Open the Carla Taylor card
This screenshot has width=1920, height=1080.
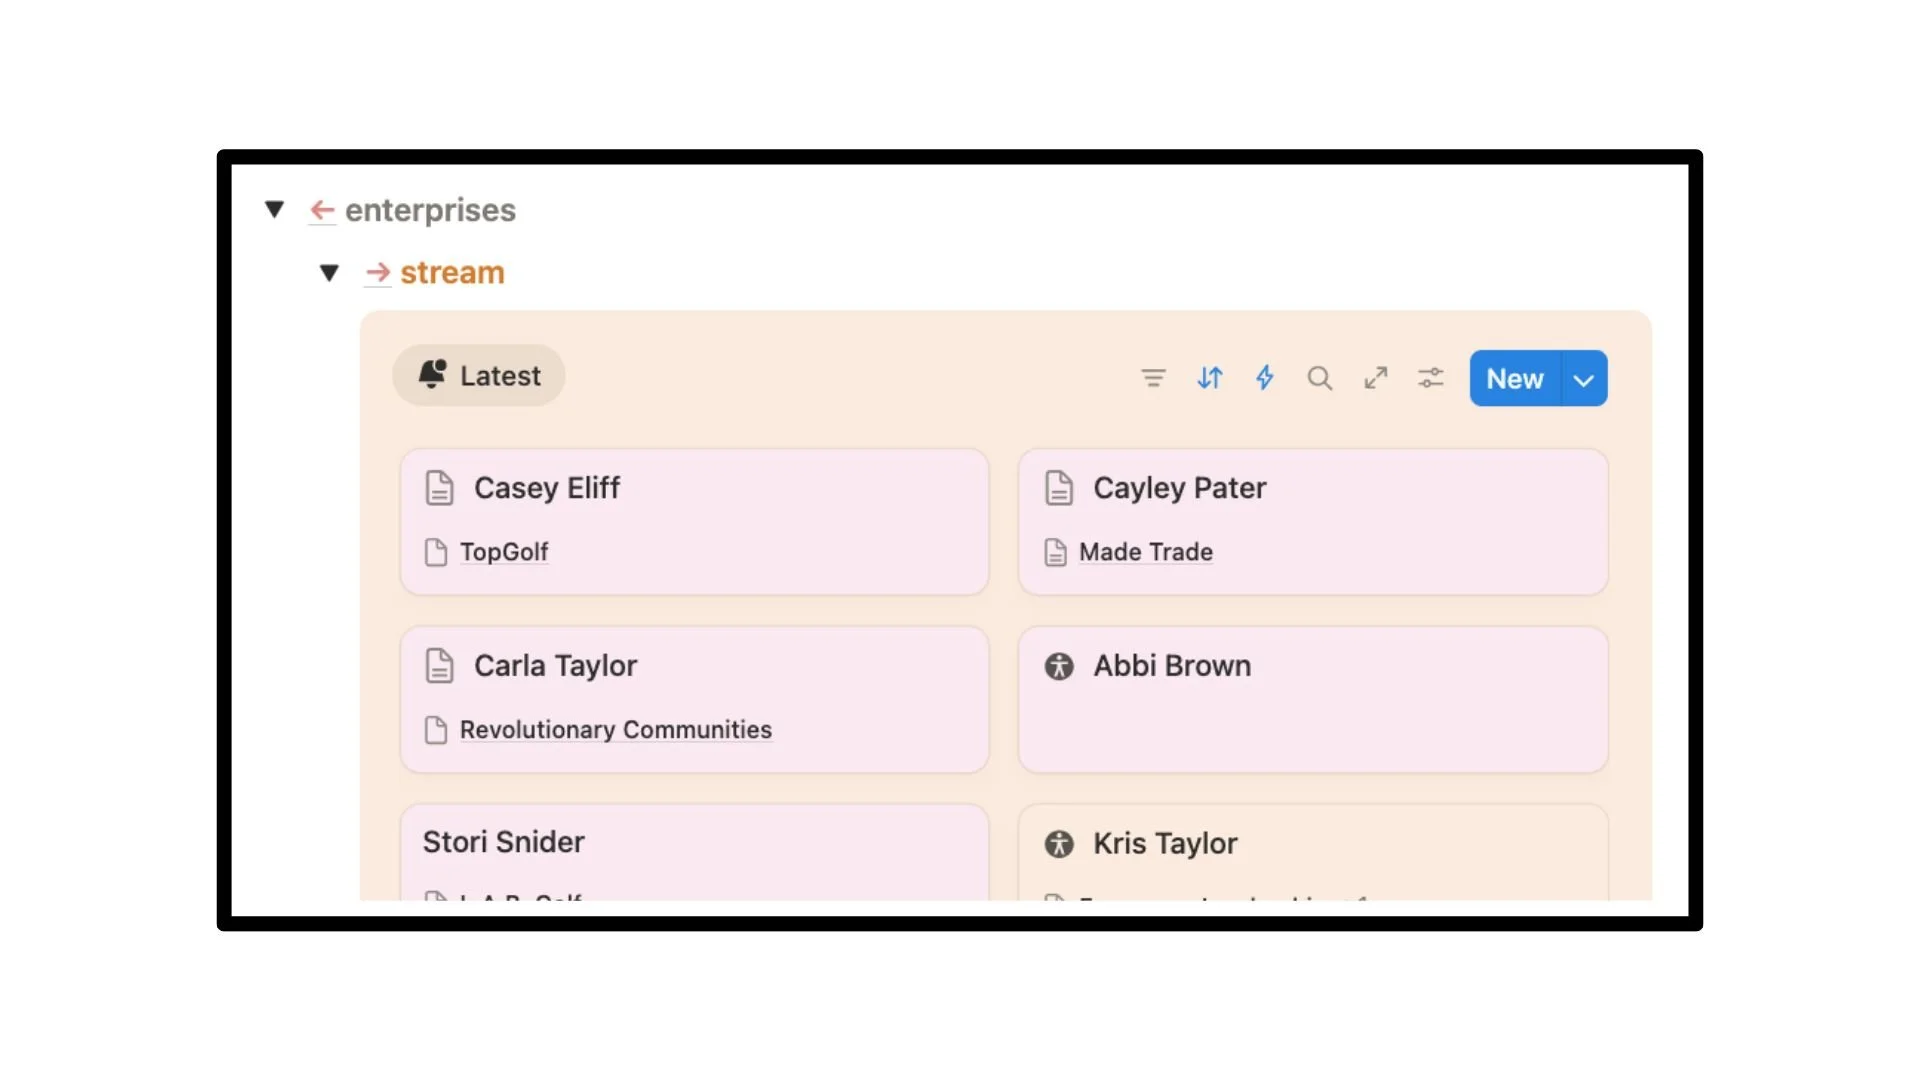(555, 666)
